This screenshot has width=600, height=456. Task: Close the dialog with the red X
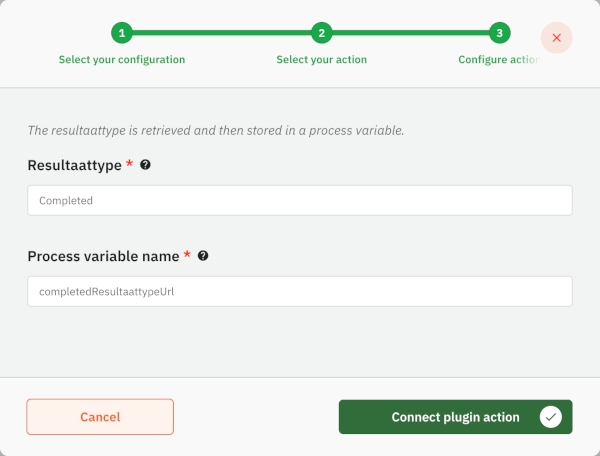click(556, 38)
